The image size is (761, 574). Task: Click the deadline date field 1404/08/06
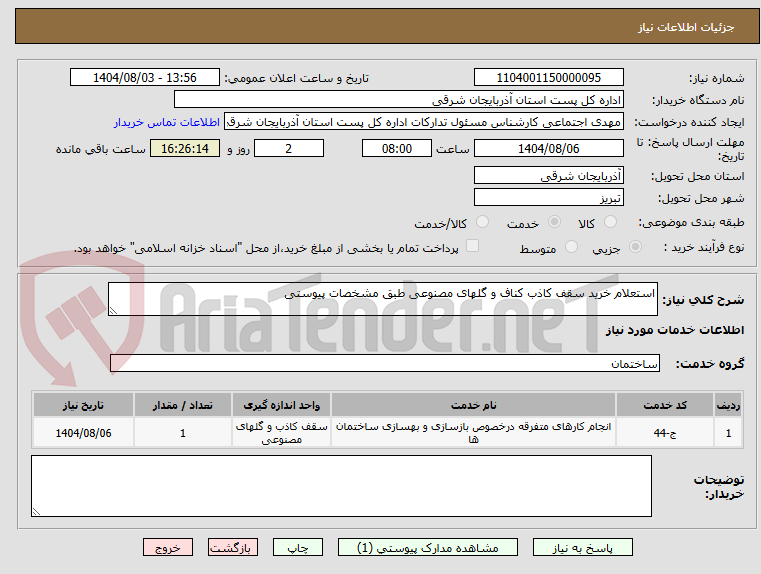point(548,148)
